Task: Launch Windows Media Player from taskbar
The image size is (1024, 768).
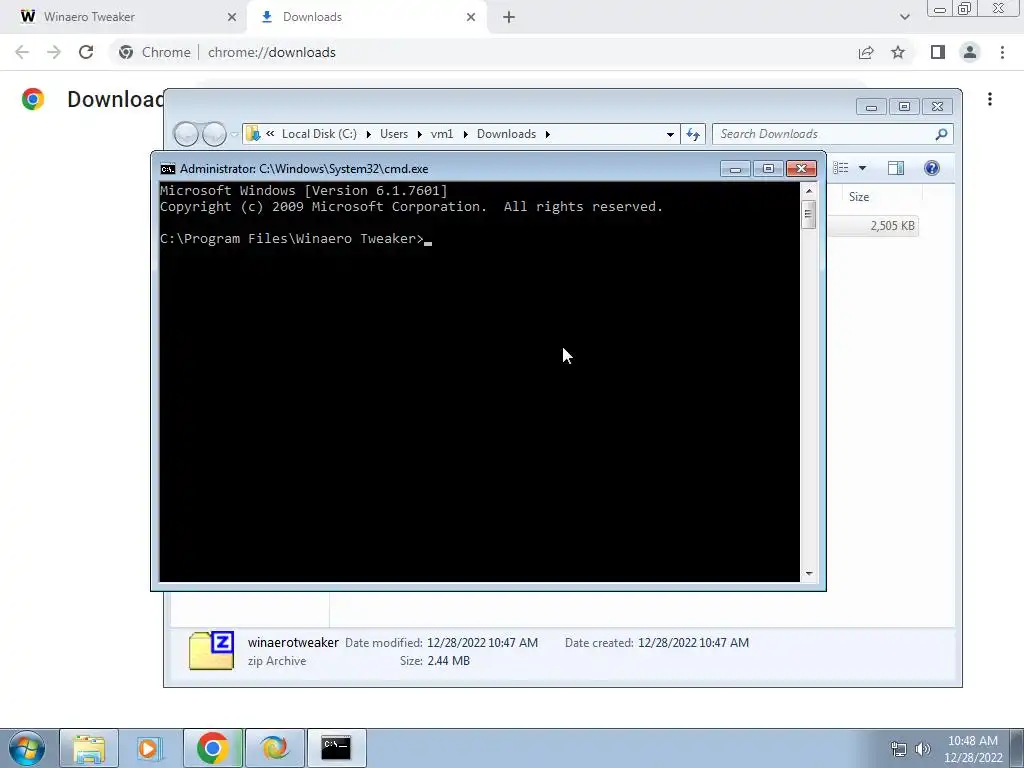Action: [150, 748]
